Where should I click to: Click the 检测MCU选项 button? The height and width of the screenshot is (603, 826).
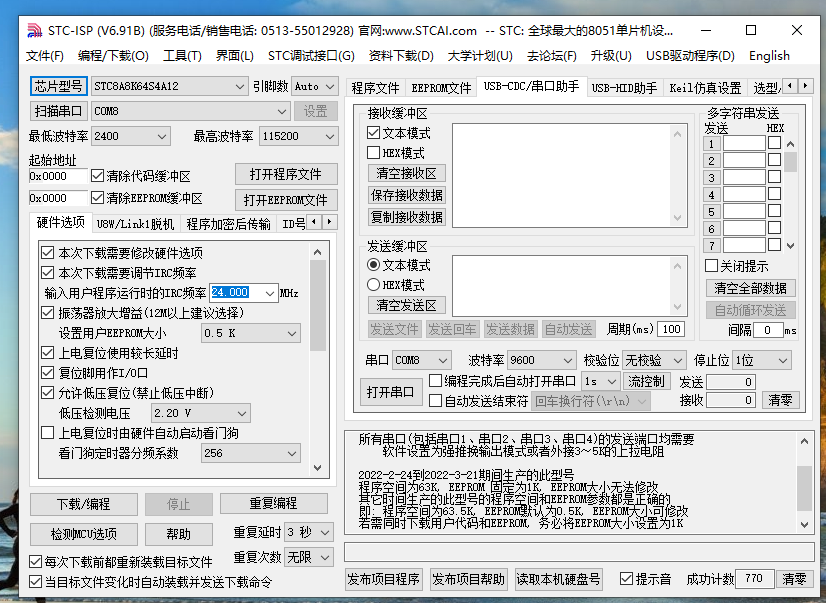pos(84,534)
